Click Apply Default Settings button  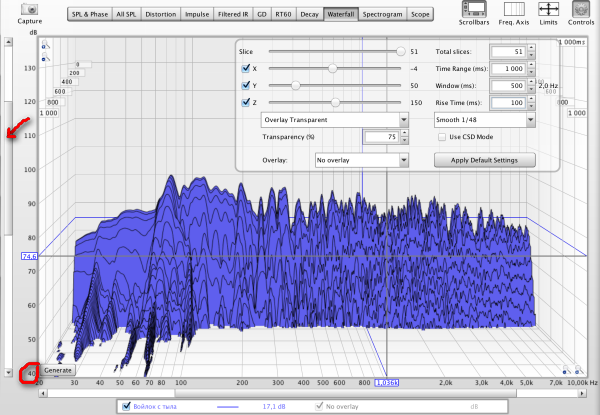tap(485, 160)
